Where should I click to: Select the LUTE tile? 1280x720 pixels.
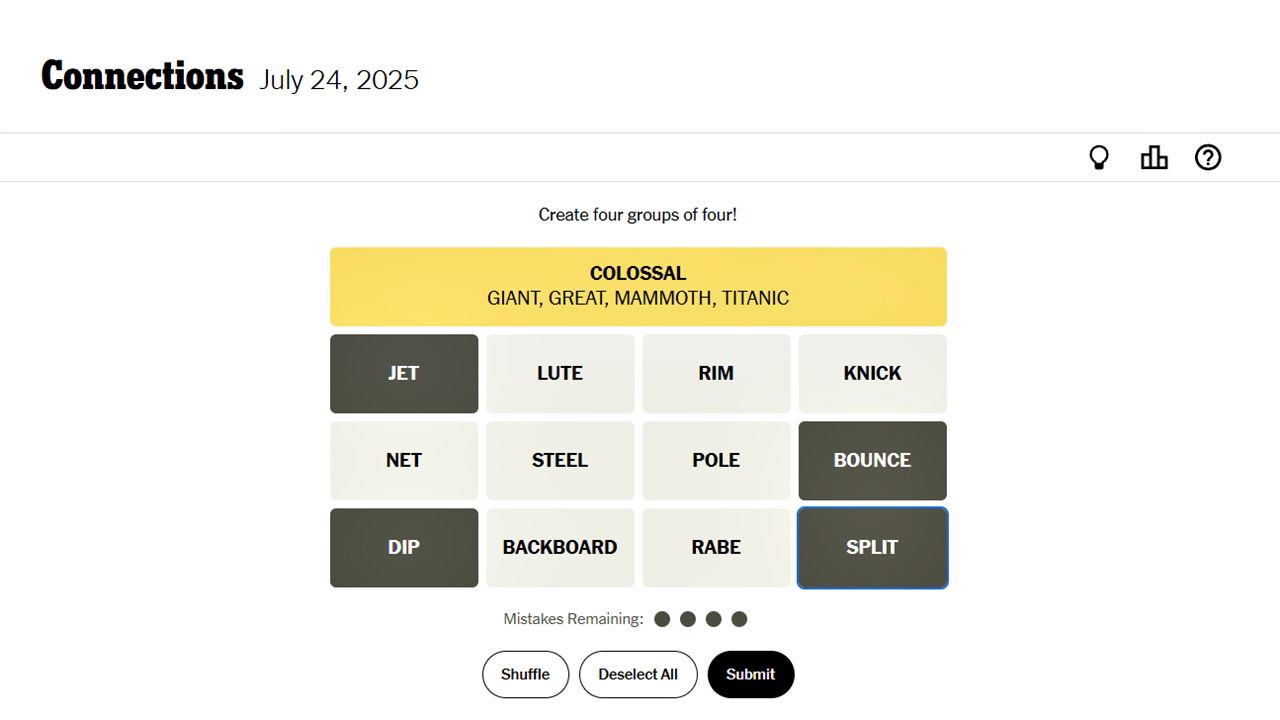click(x=560, y=373)
